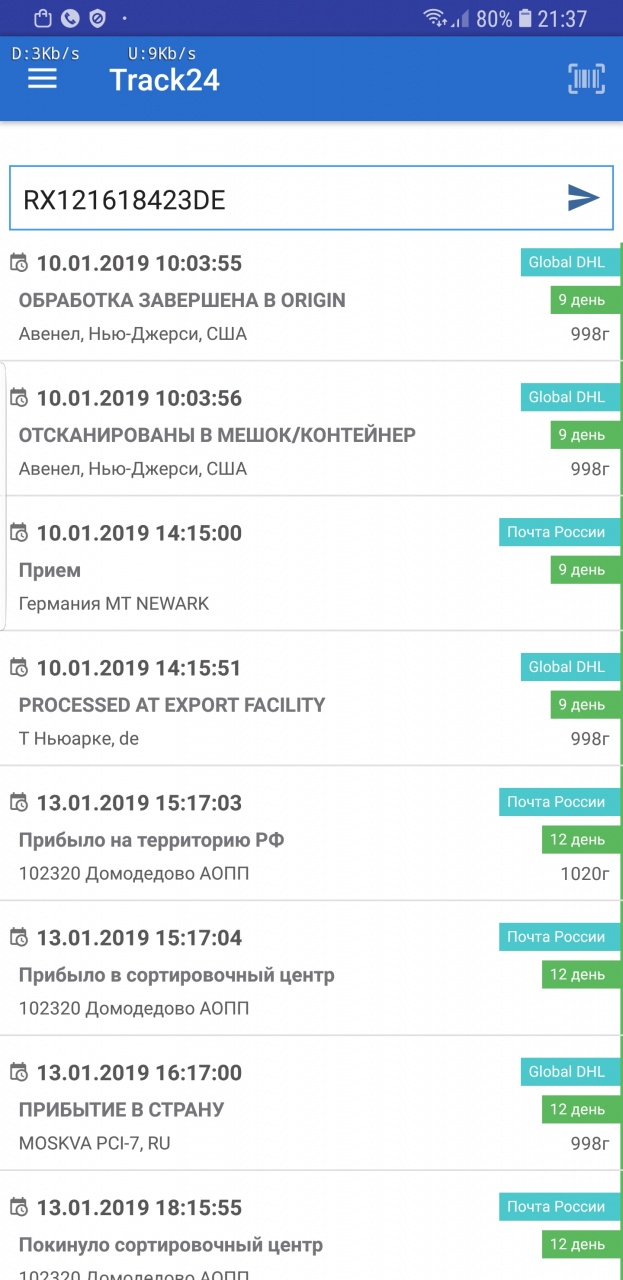Select Global DHL tag on first event
The image size is (623, 1280).
point(566,263)
